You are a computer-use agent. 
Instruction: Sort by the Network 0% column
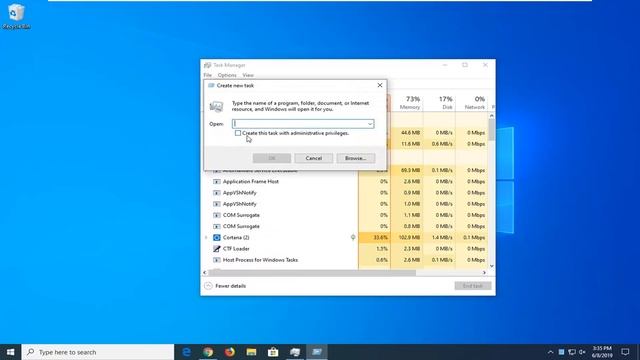(x=472, y=102)
